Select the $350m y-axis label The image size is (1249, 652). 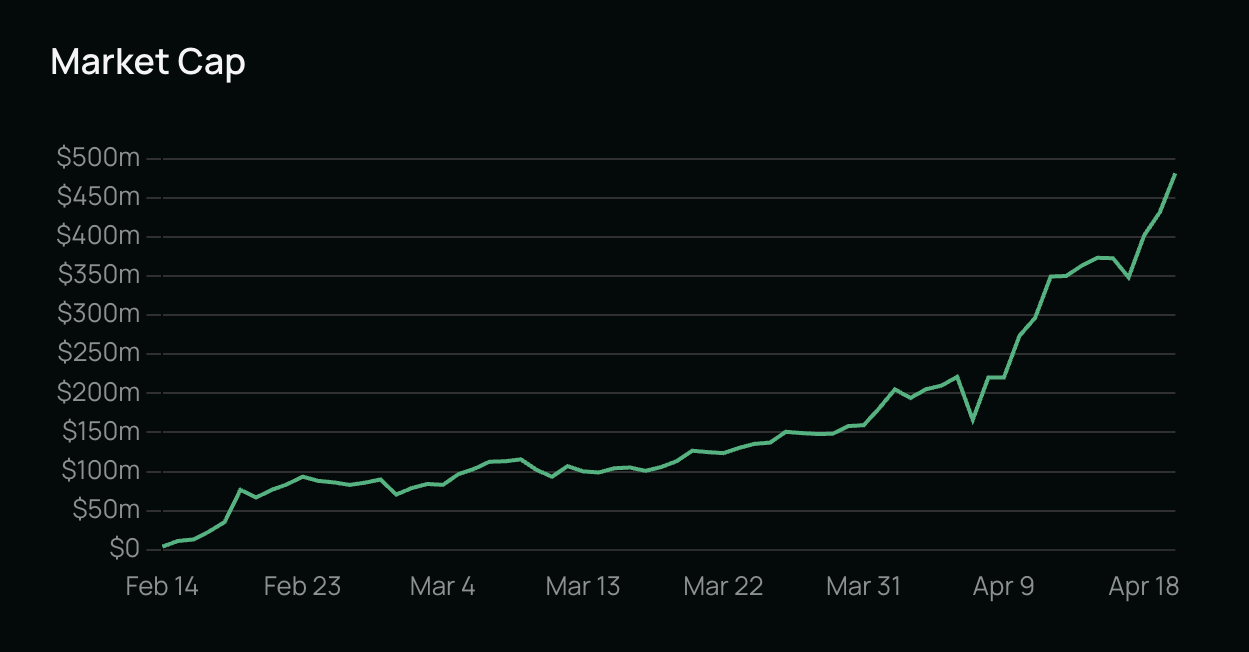click(x=98, y=275)
